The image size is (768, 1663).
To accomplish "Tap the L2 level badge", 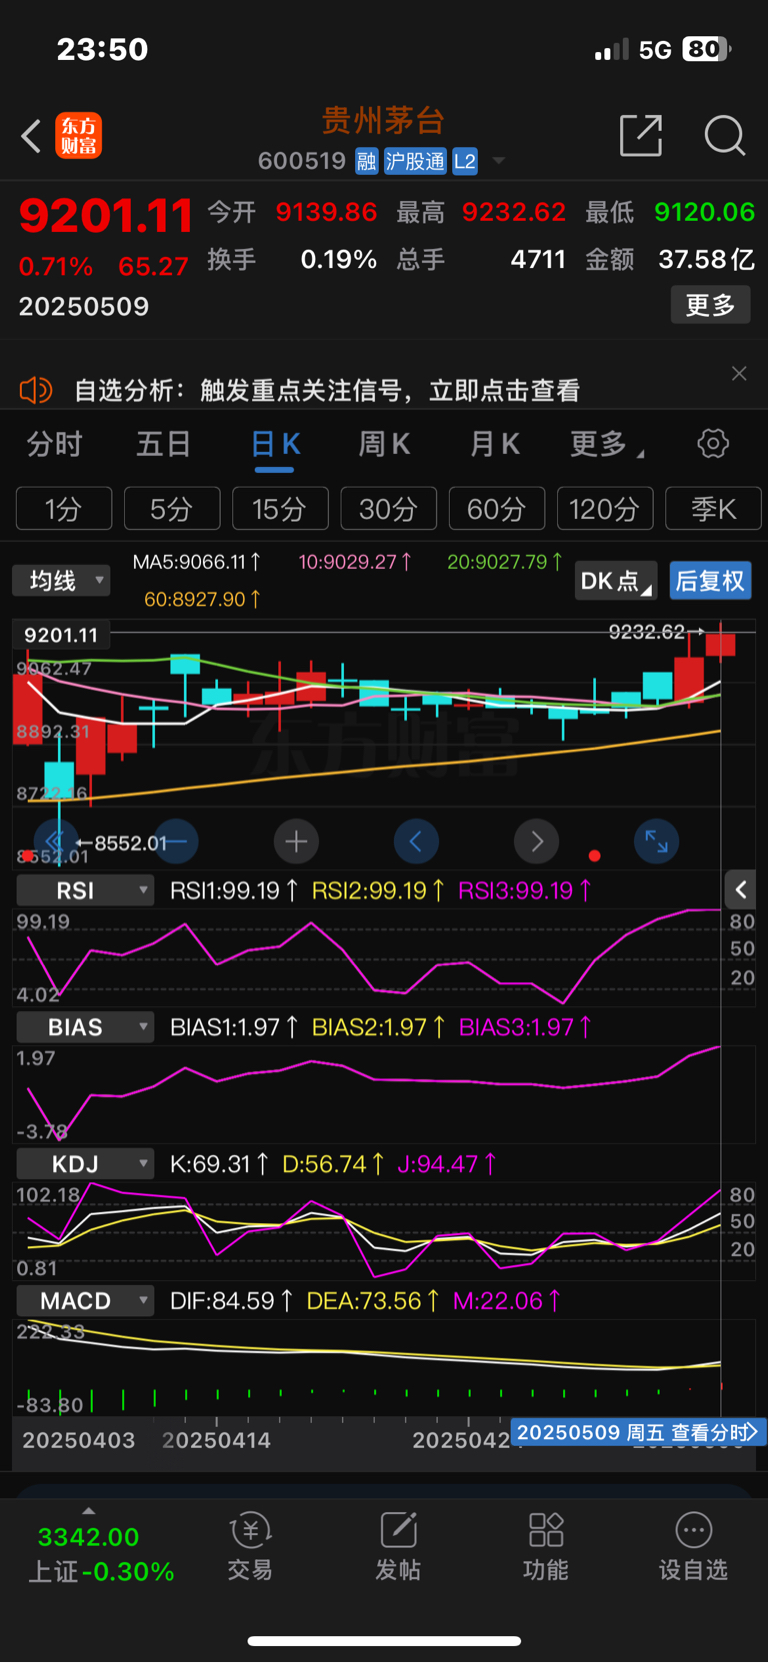I will click(465, 161).
